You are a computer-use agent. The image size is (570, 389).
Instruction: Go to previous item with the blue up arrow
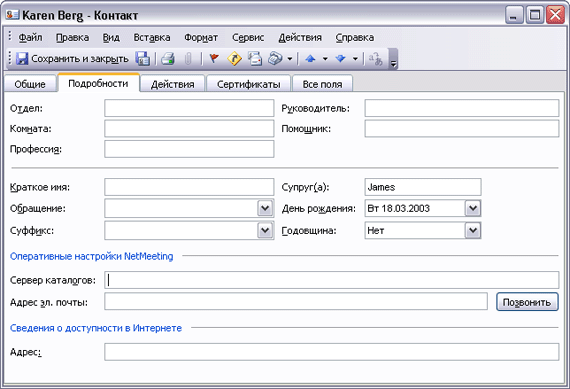[310, 59]
